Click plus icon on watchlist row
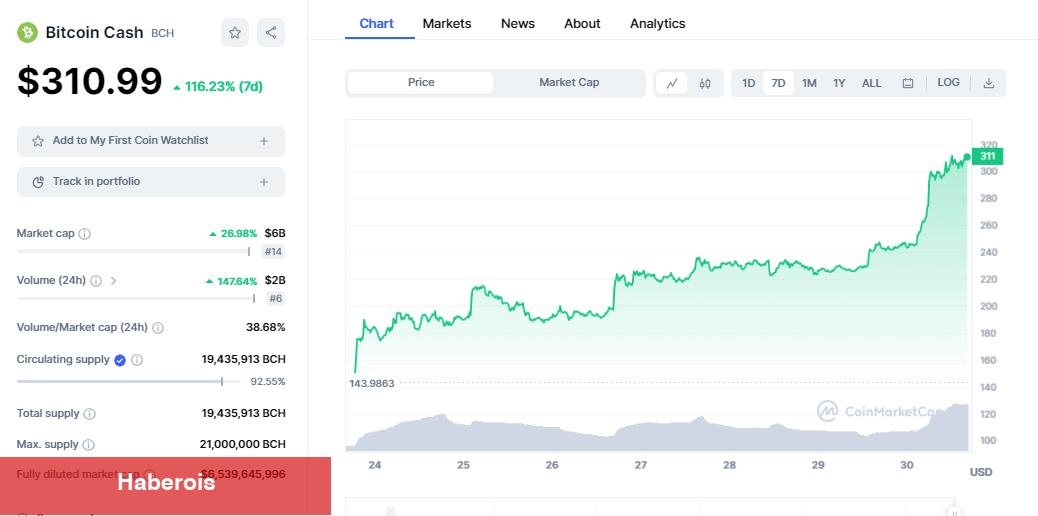The image size is (1038, 516). click(x=263, y=141)
